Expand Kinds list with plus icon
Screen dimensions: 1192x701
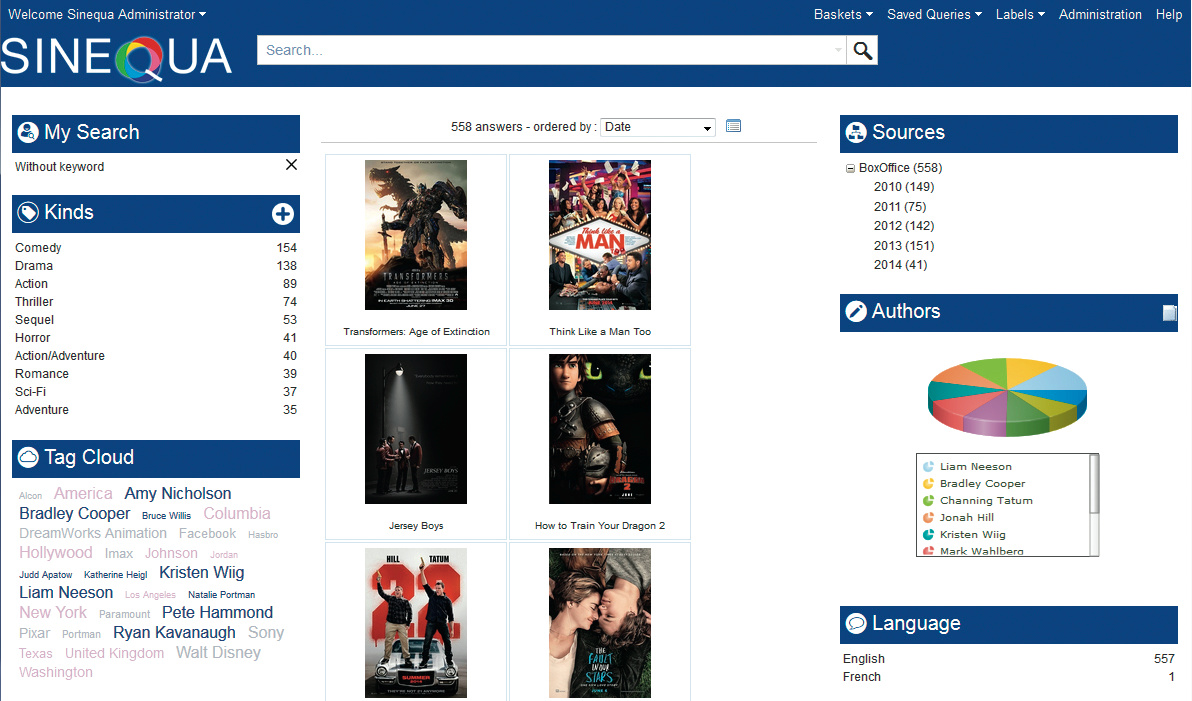point(282,213)
